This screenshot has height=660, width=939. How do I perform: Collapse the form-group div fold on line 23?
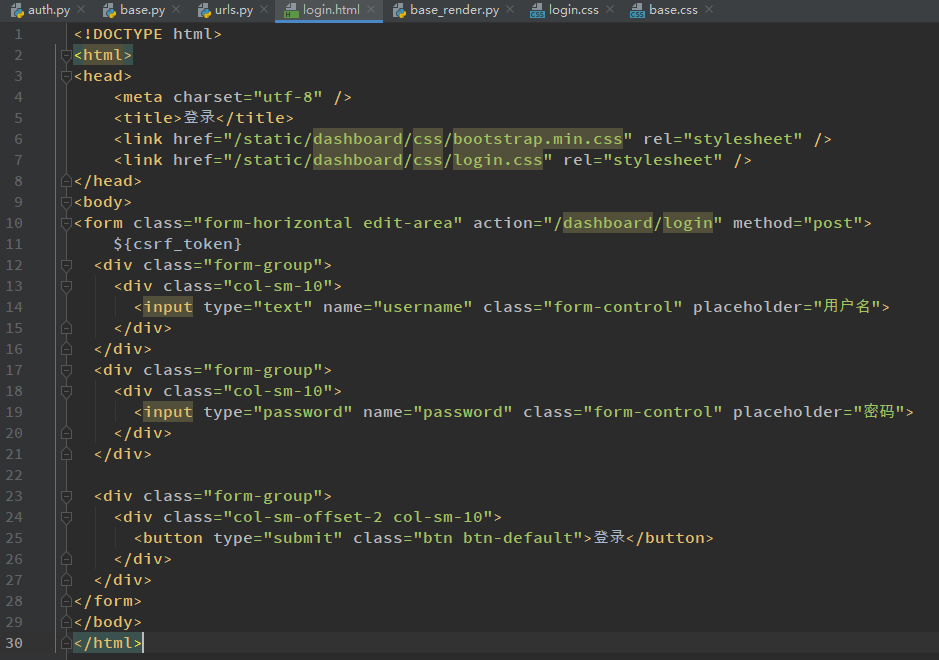(66, 496)
